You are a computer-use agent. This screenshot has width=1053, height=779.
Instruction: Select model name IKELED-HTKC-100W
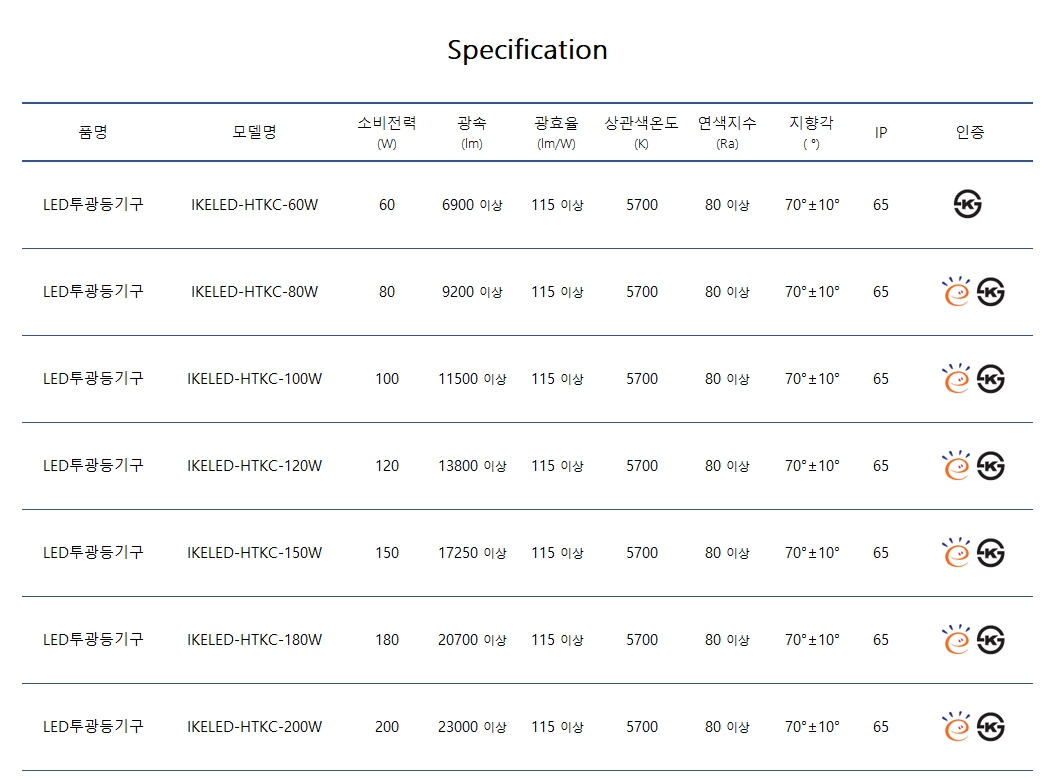[x=255, y=379]
